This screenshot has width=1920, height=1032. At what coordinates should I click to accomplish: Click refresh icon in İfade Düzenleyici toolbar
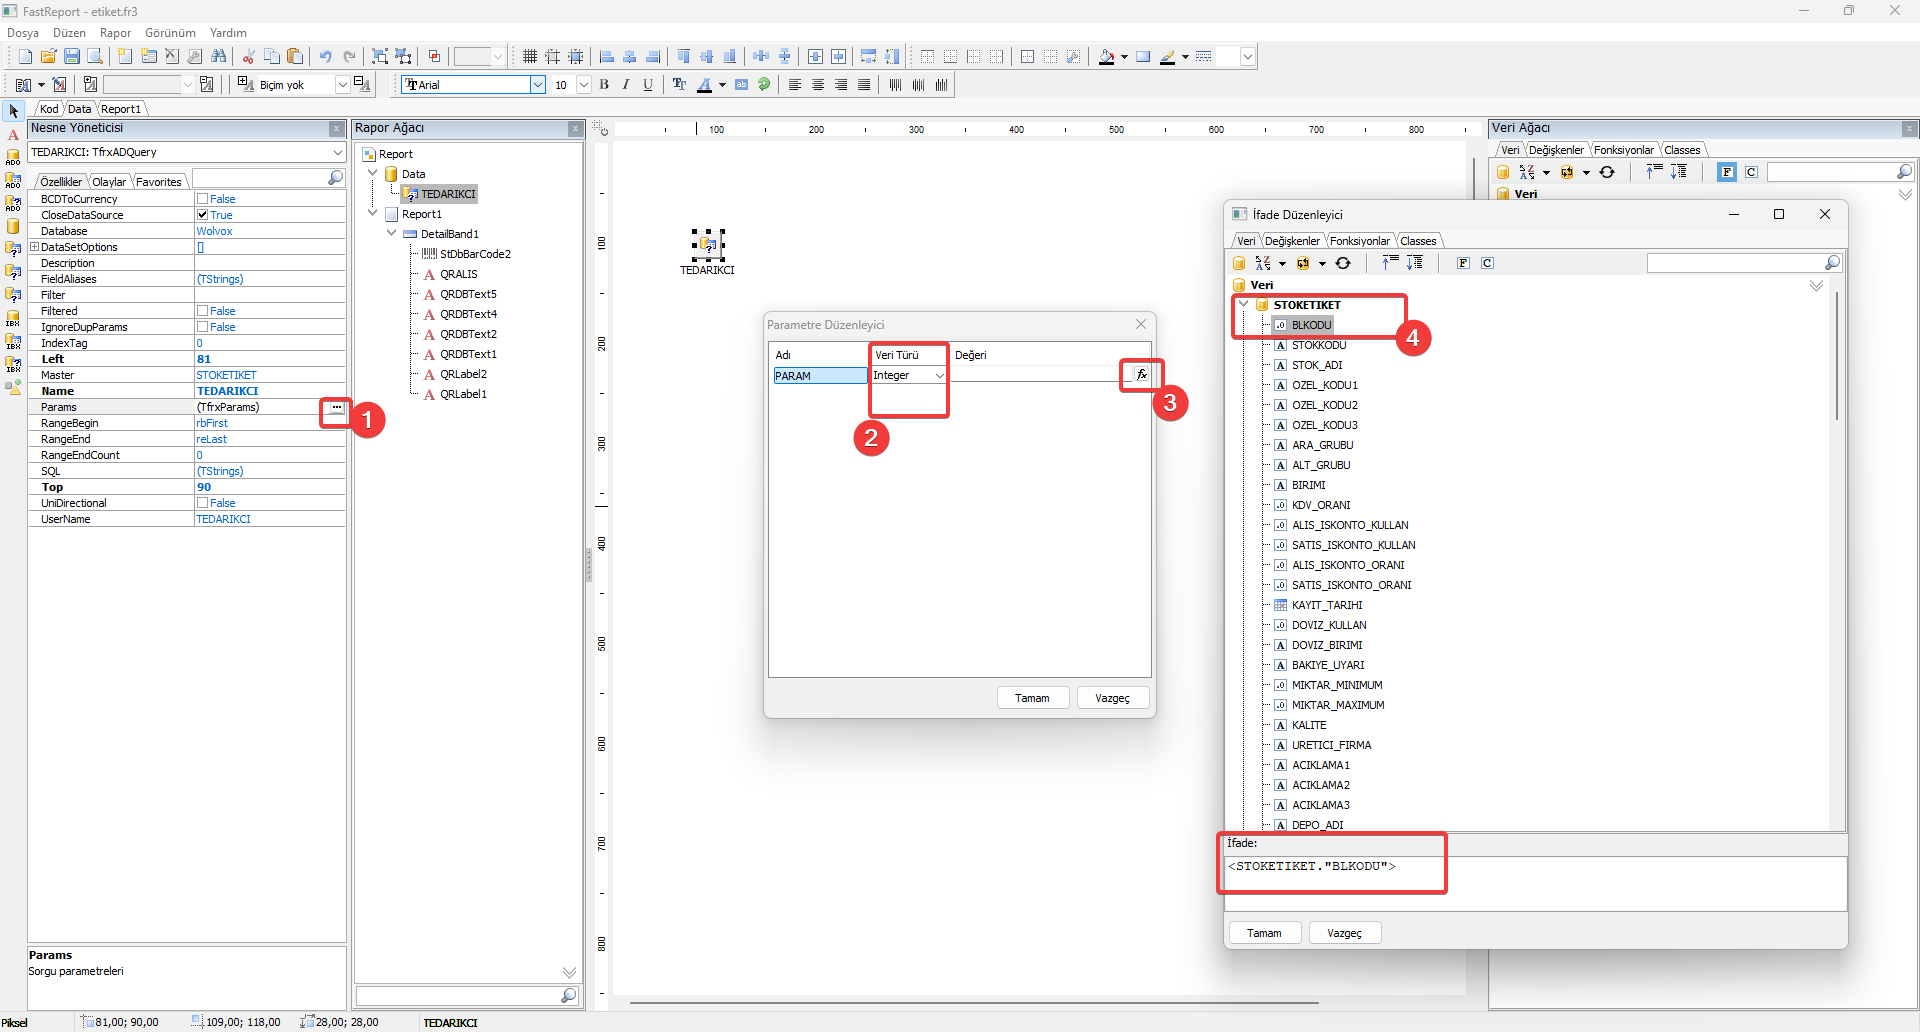1343,263
